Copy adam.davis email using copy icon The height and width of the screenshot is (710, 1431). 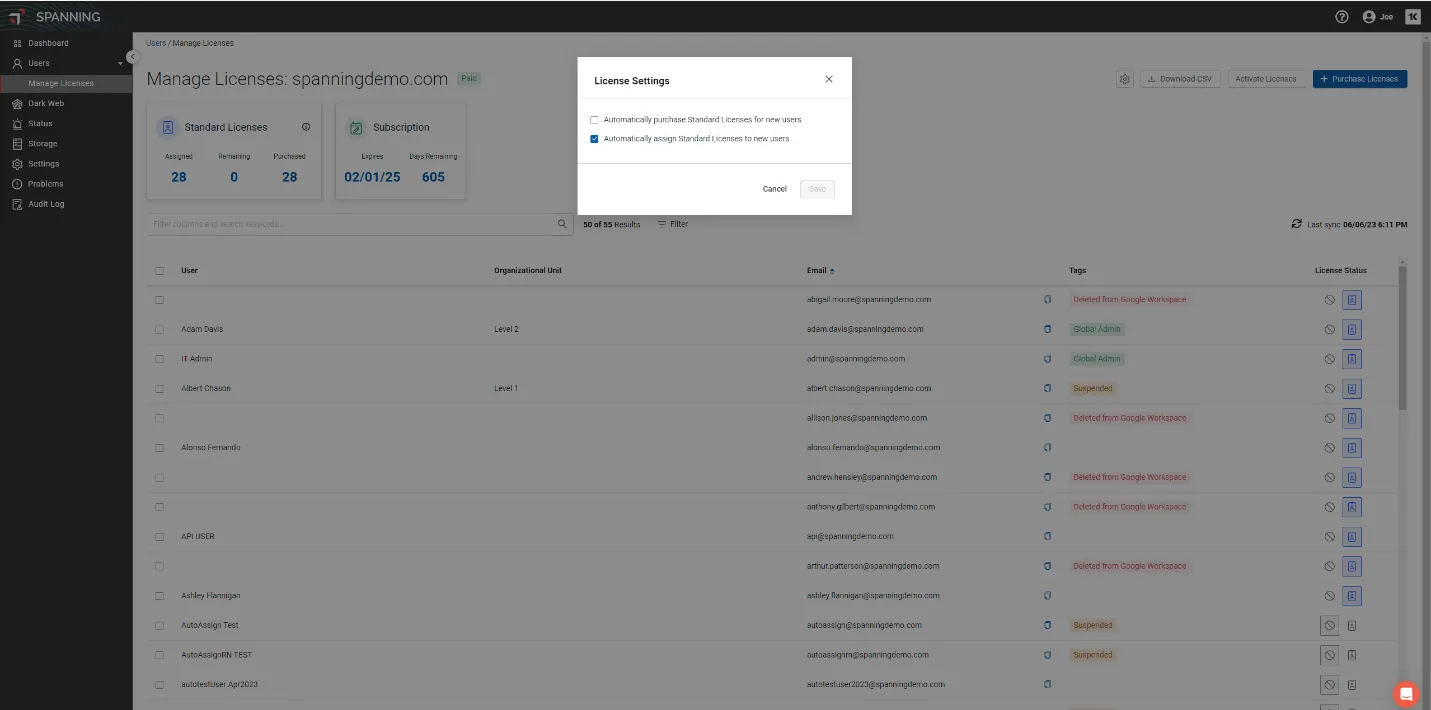click(x=1047, y=329)
